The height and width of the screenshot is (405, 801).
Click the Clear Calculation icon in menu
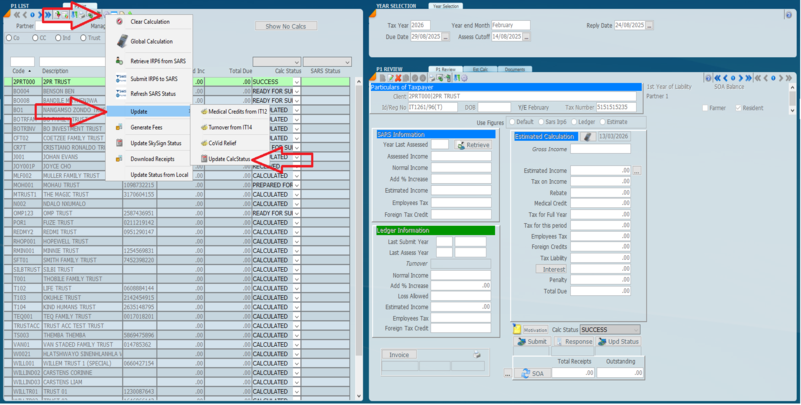point(119,21)
